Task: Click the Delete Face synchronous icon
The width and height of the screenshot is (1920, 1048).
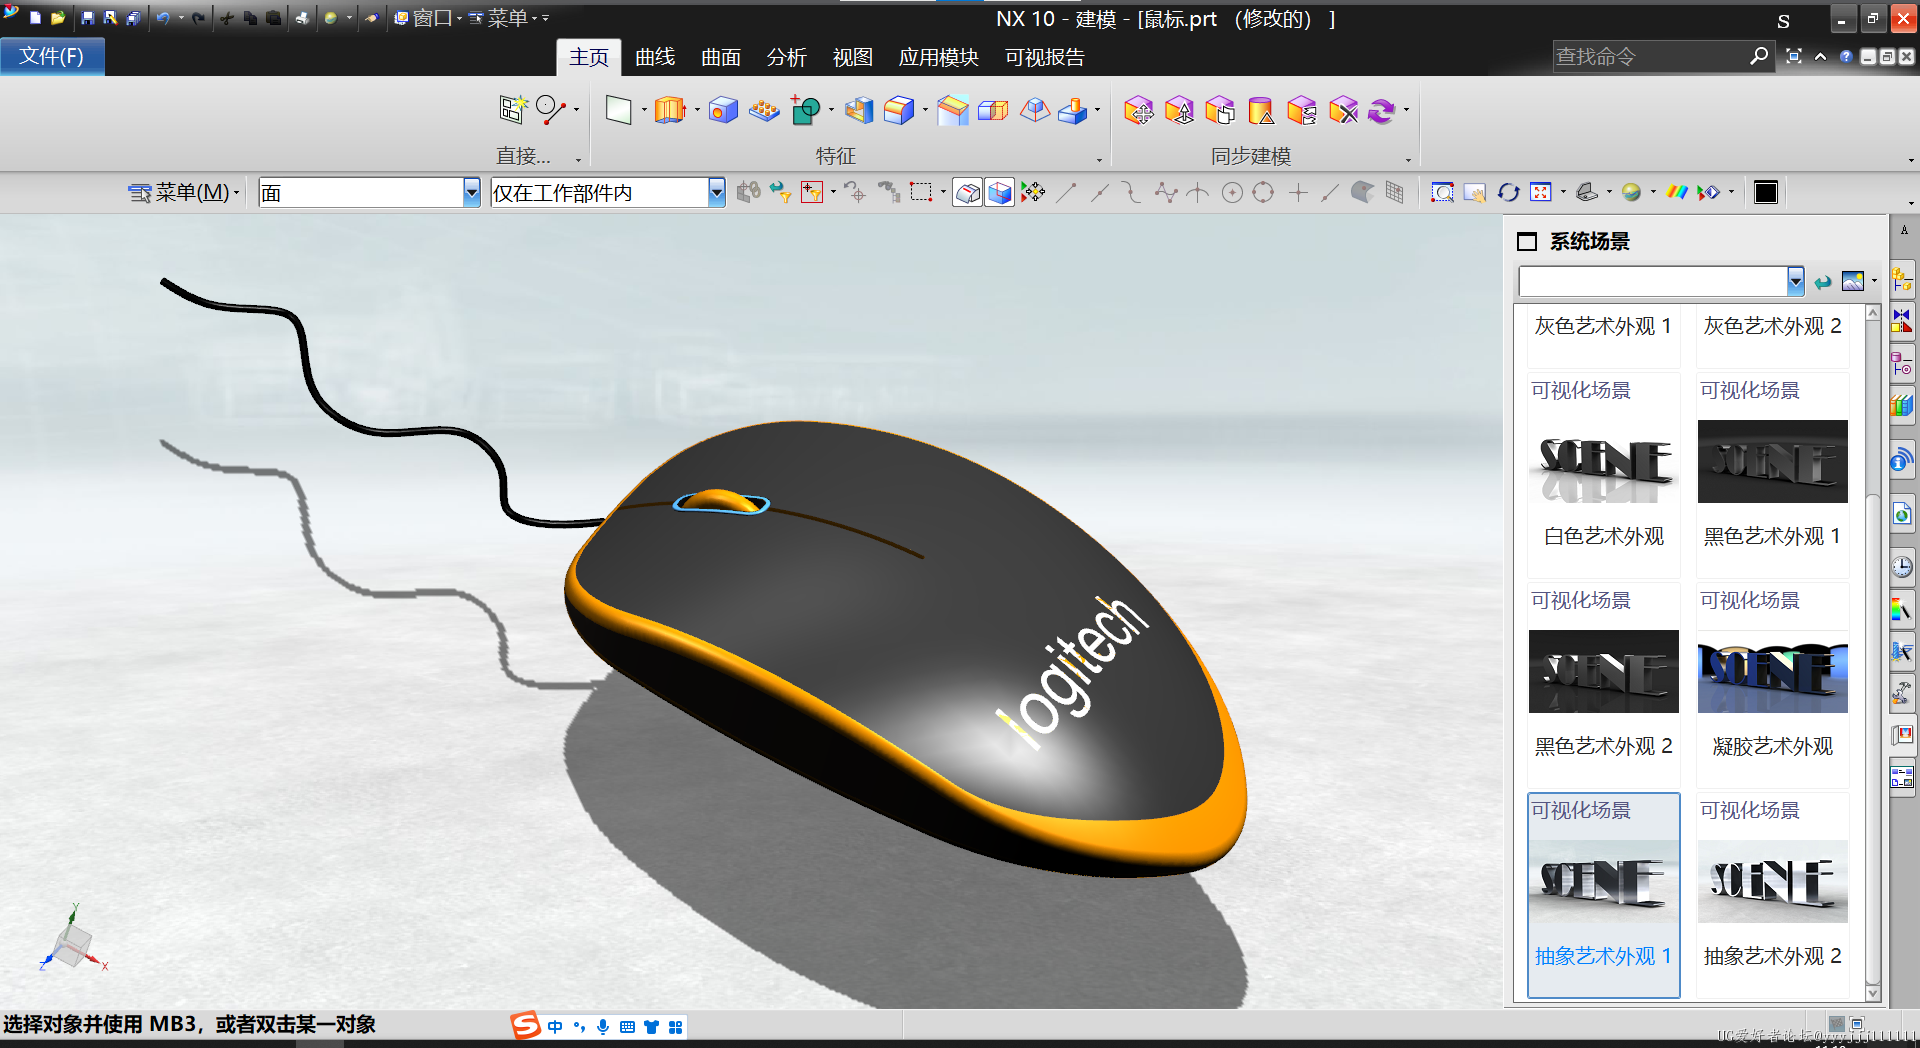Action: point(1344,110)
